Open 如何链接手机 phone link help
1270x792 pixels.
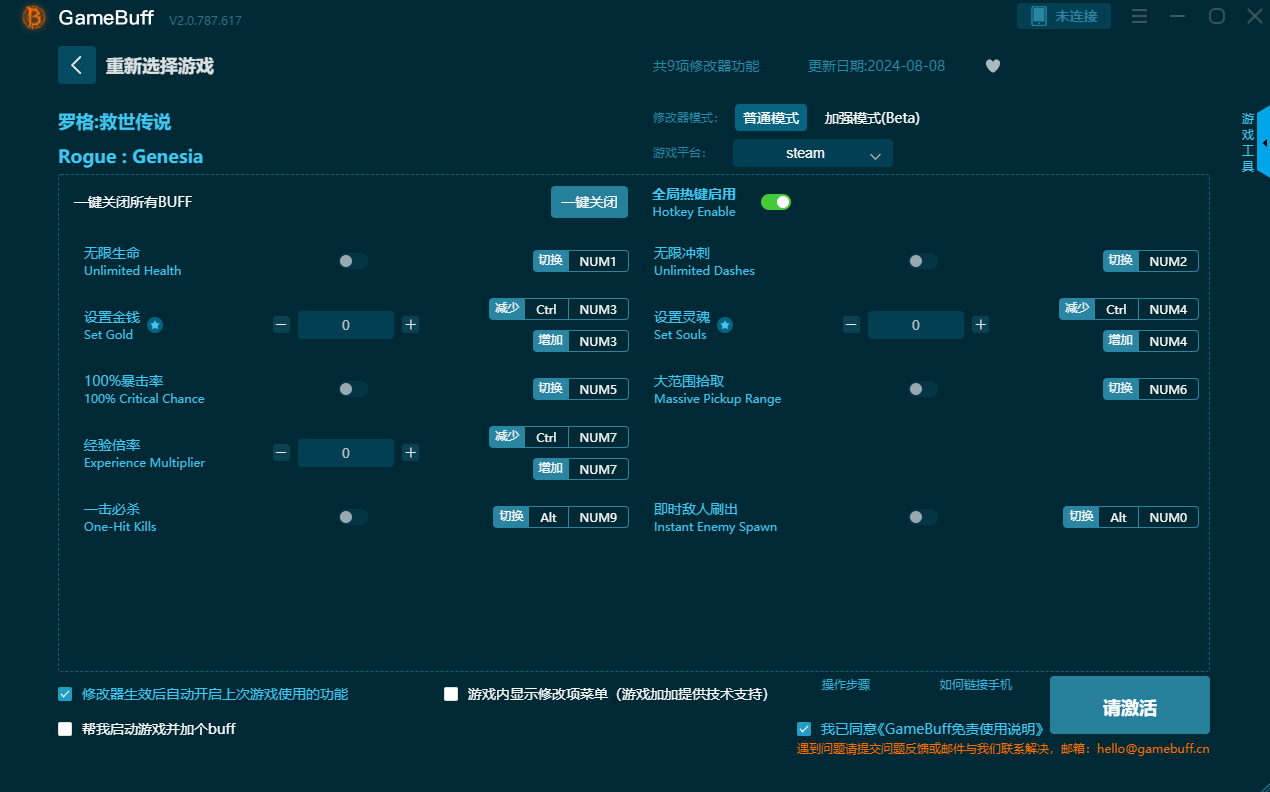[976, 685]
